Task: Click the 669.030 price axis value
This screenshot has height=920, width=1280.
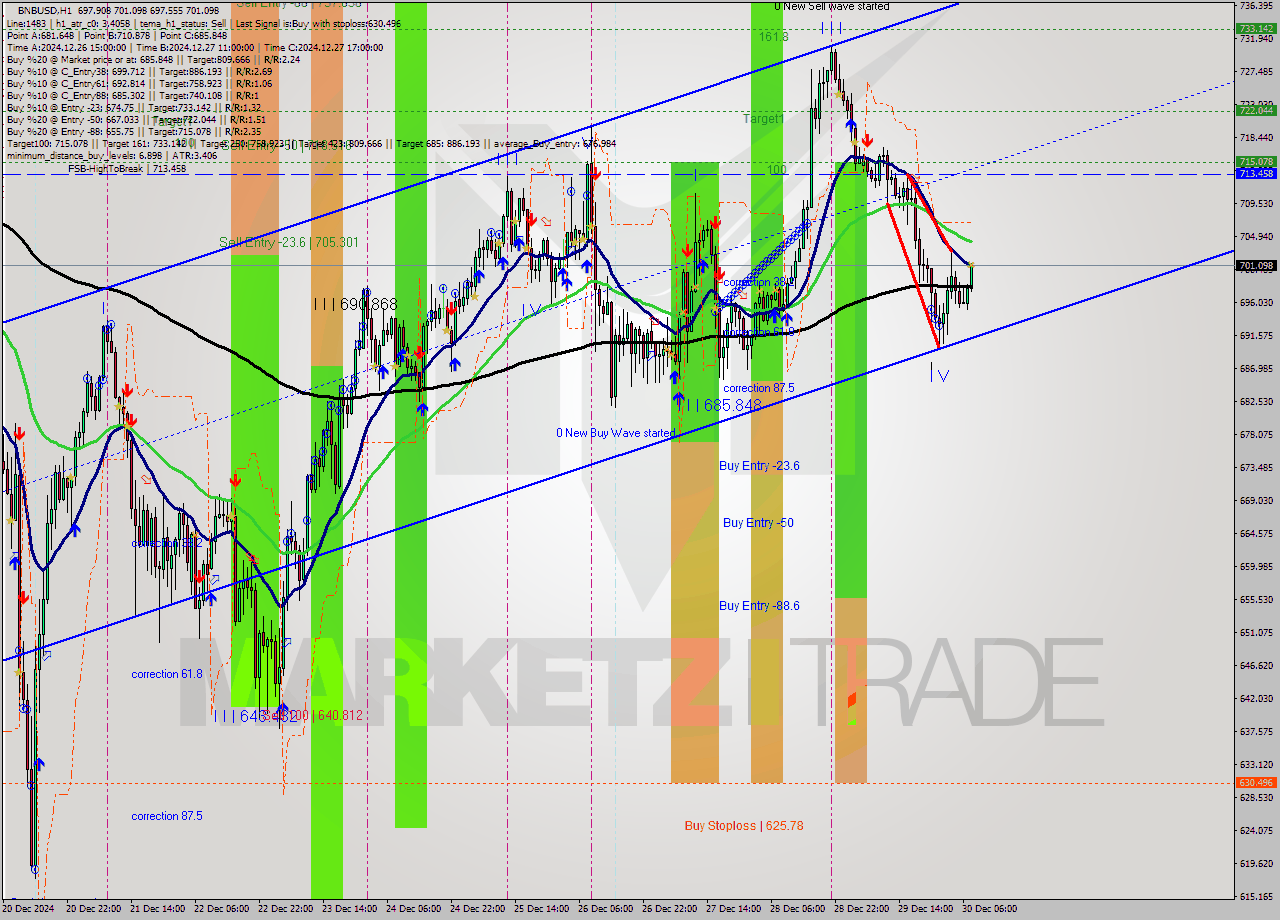Action: click(x=1256, y=500)
